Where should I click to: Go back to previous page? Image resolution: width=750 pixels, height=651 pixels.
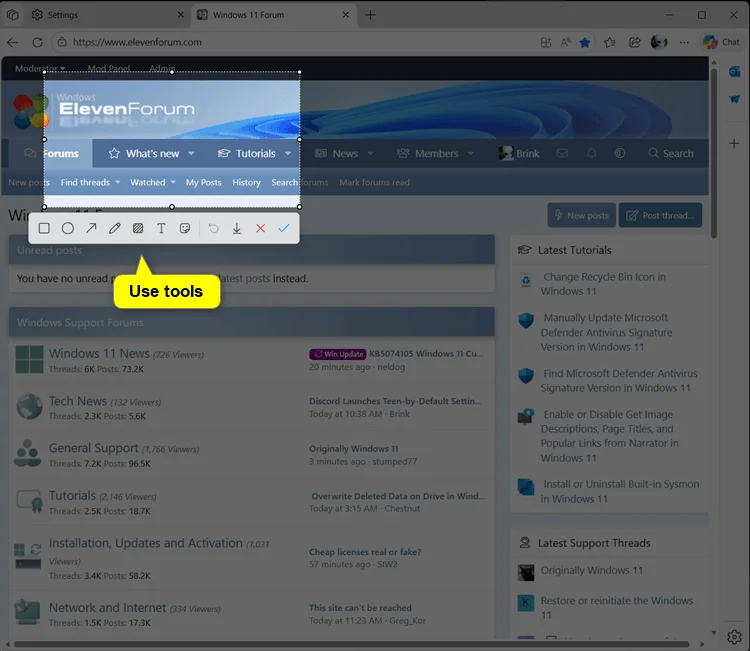[12, 42]
